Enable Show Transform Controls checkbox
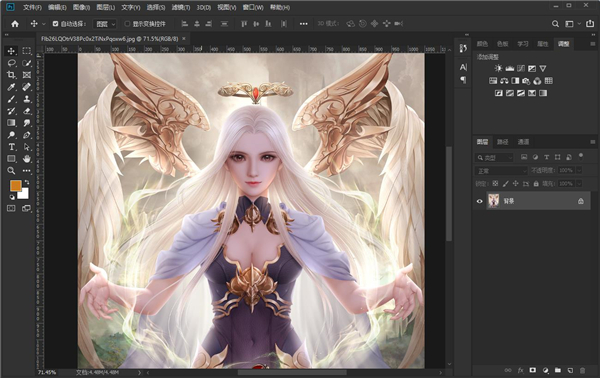Screen dimensions: 600x378 127,24
